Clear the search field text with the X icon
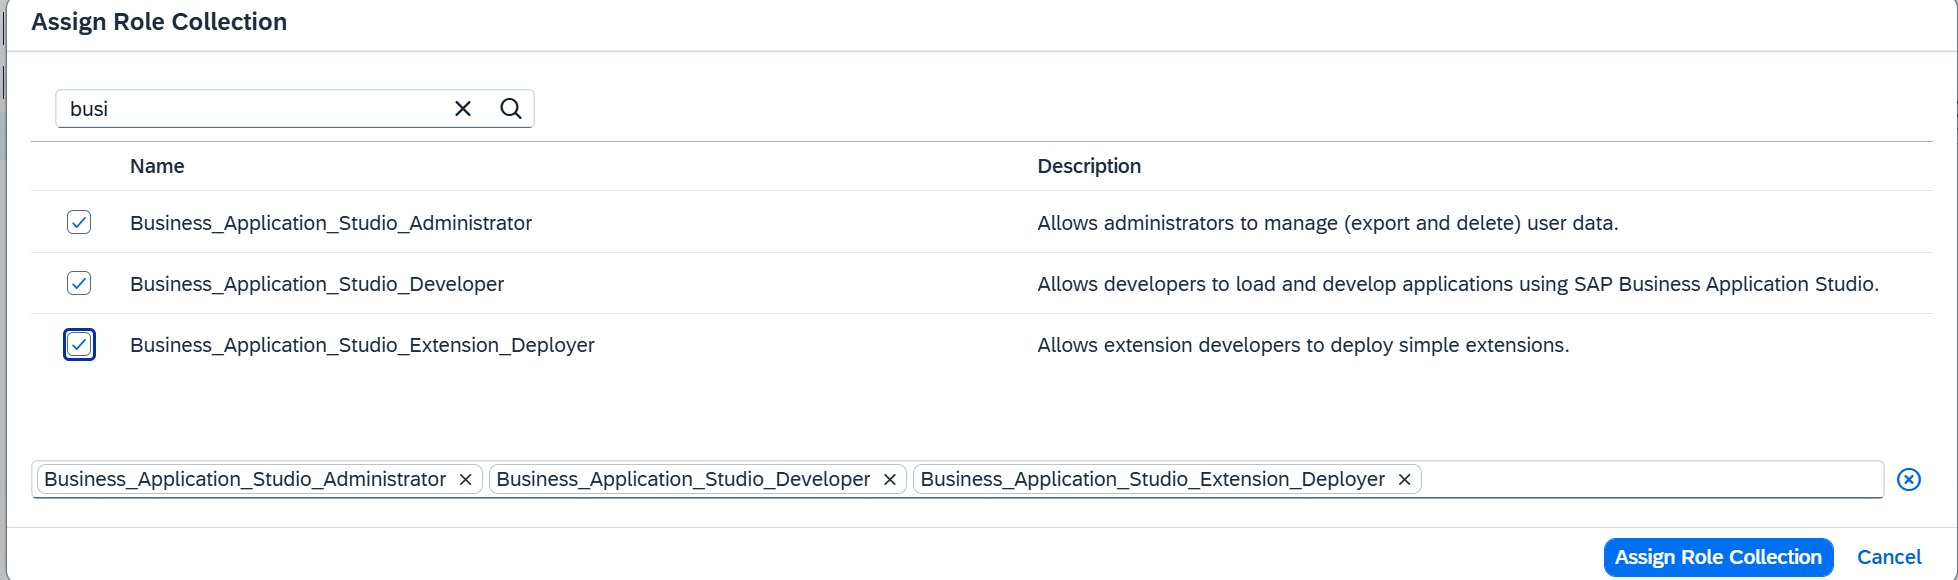 [x=463, y=109]
